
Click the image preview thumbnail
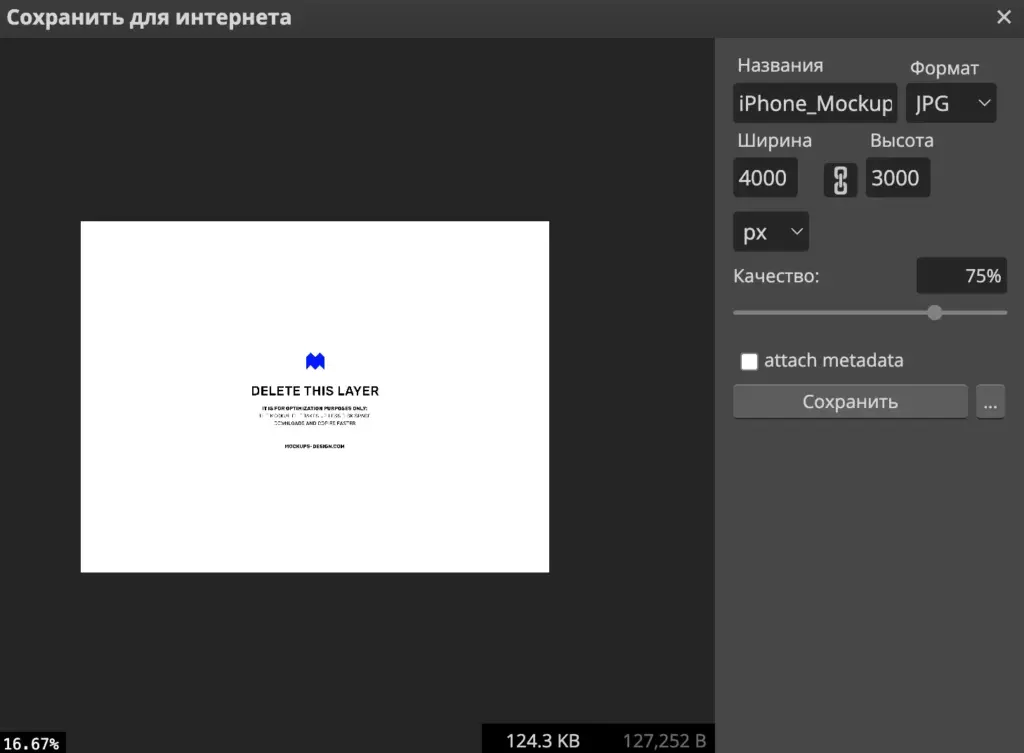(x=315, y=397)
